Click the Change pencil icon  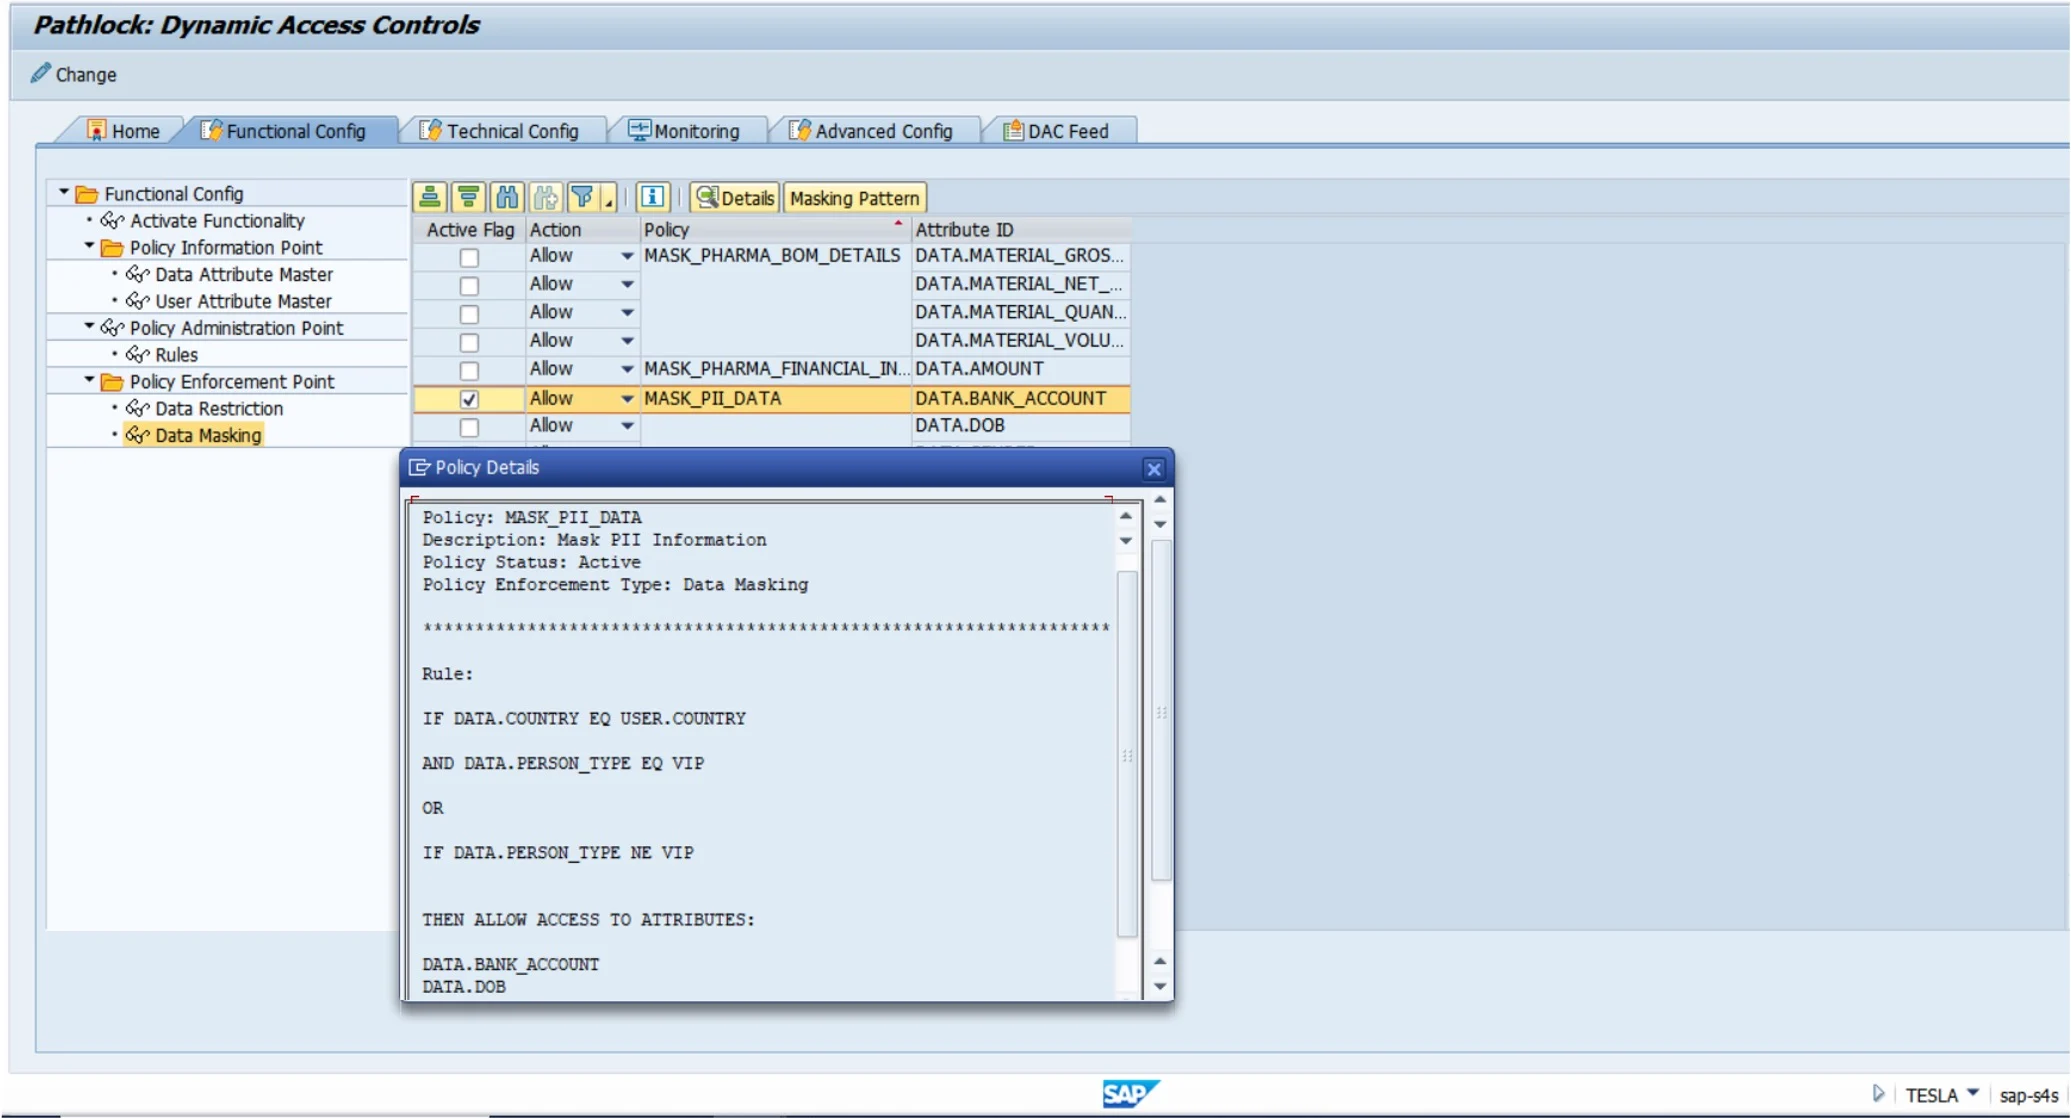[x=40, y=73]
